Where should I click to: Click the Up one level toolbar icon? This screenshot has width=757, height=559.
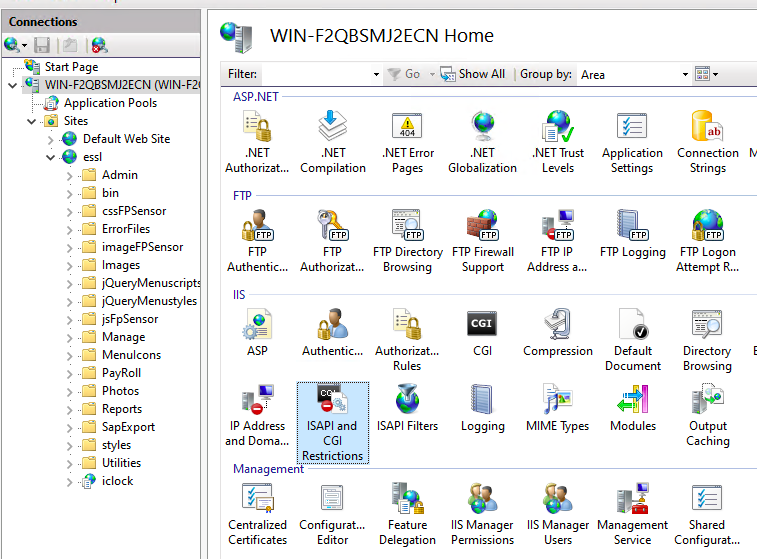(70, 45)
